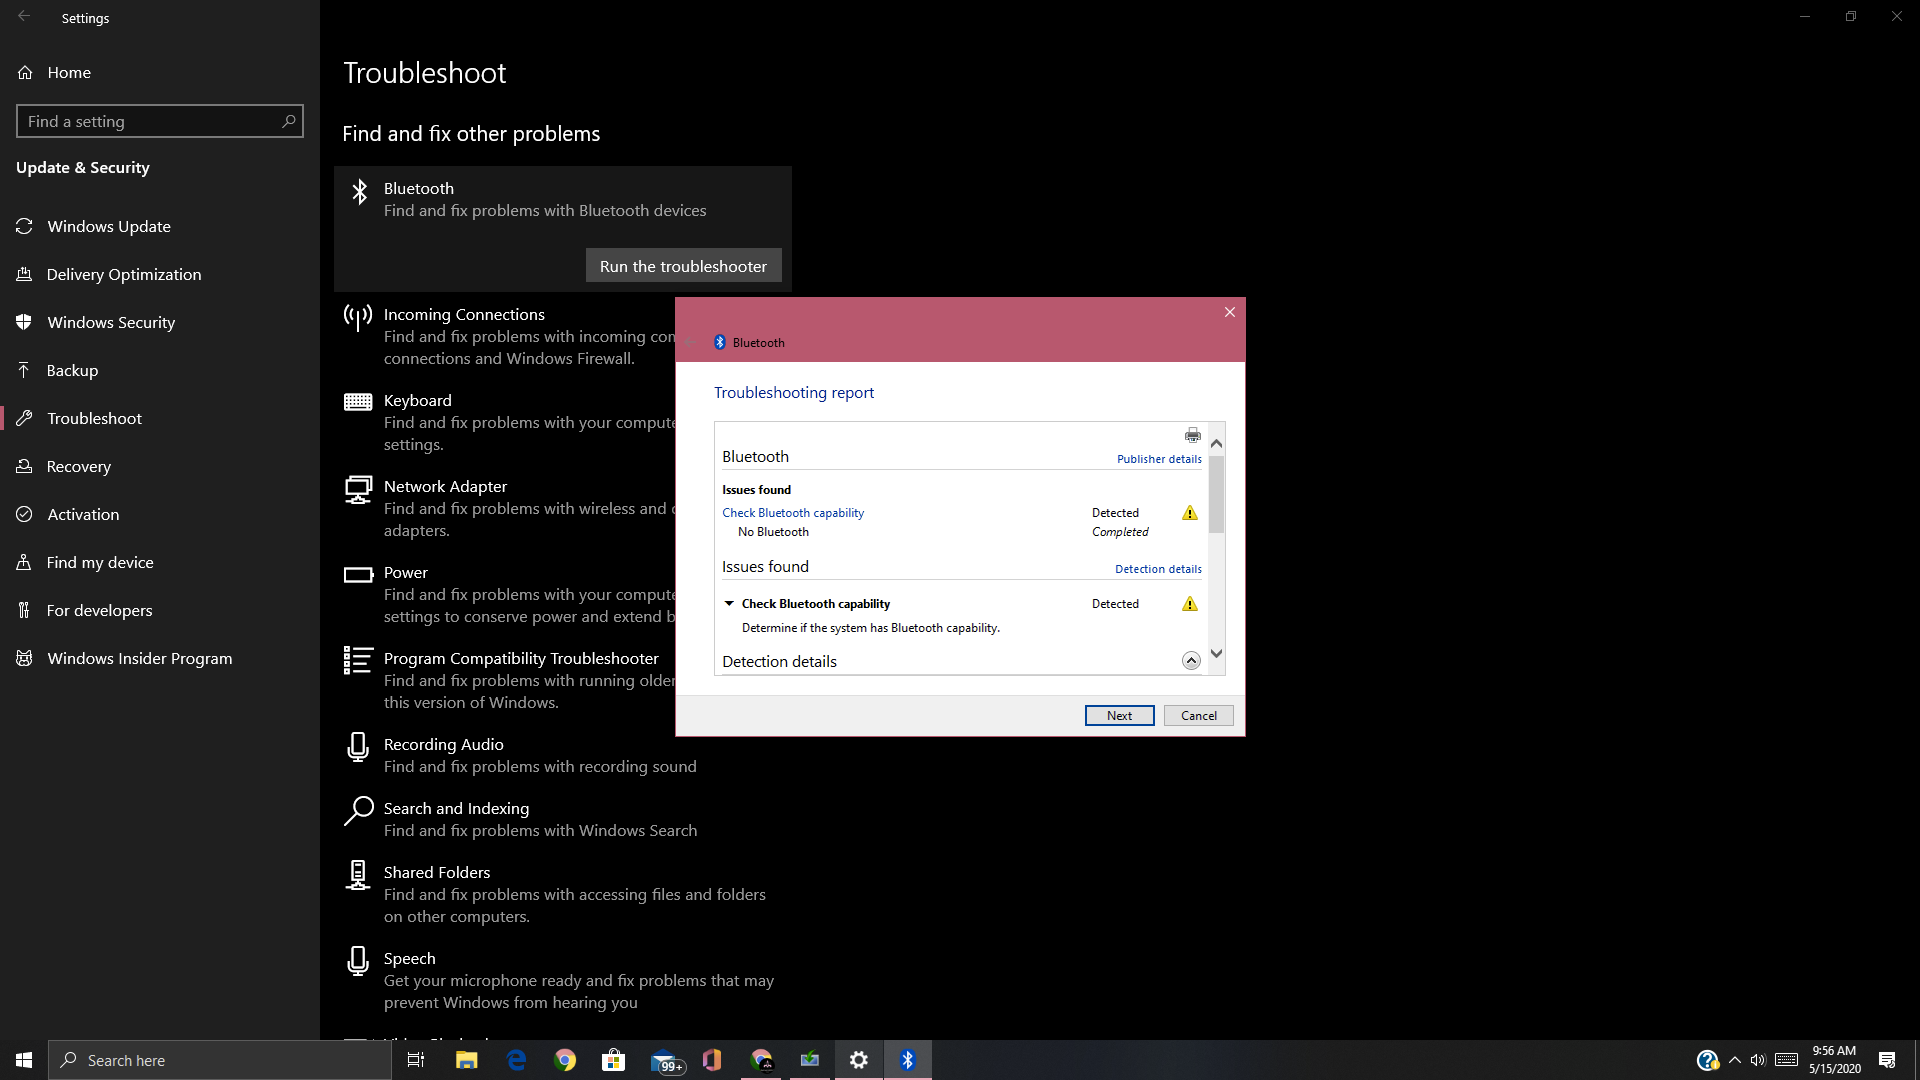This screenshot has height=1080, width=1920.
Task: Click the Home icon in Settings
Action: pyautogui.click(x=26, y=73)
